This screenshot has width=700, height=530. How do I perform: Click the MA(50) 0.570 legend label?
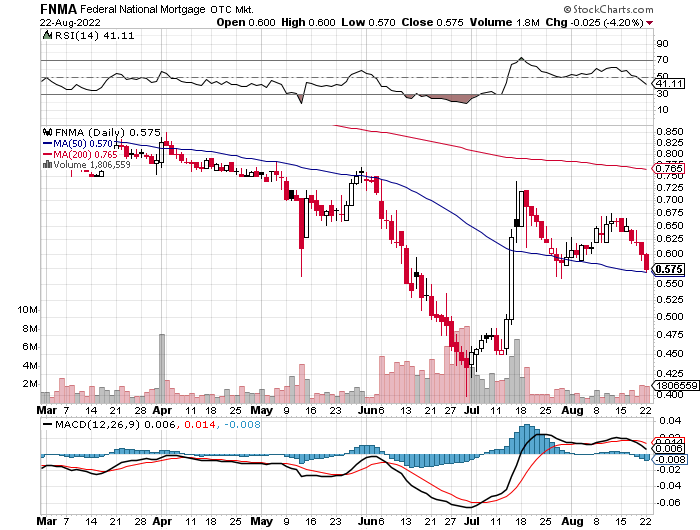[x=78, y=143]
